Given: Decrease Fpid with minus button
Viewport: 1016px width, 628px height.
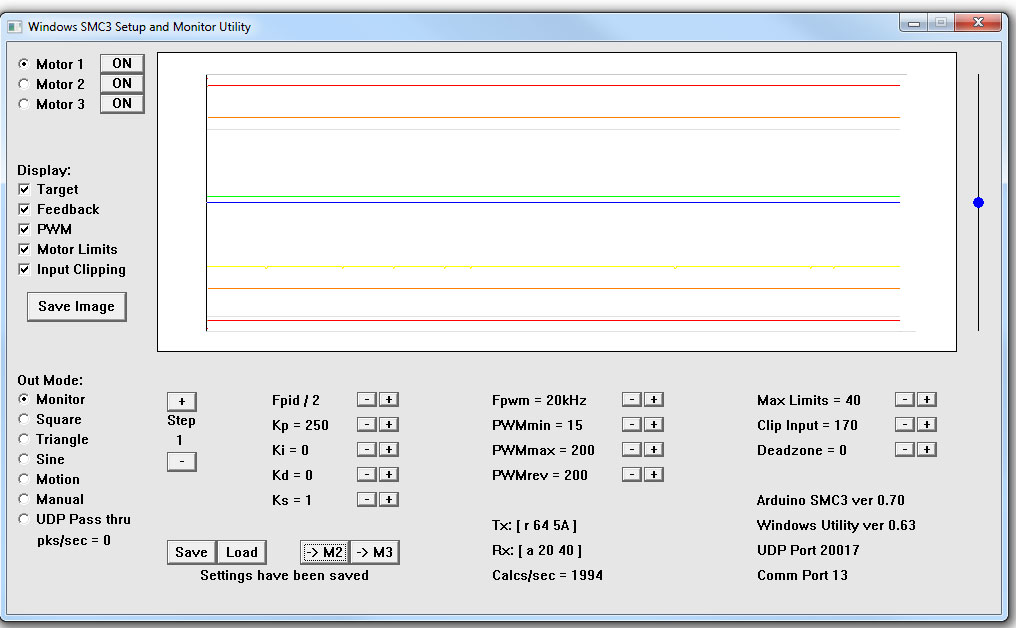Looking at the screenshot, I should (367, 400).
